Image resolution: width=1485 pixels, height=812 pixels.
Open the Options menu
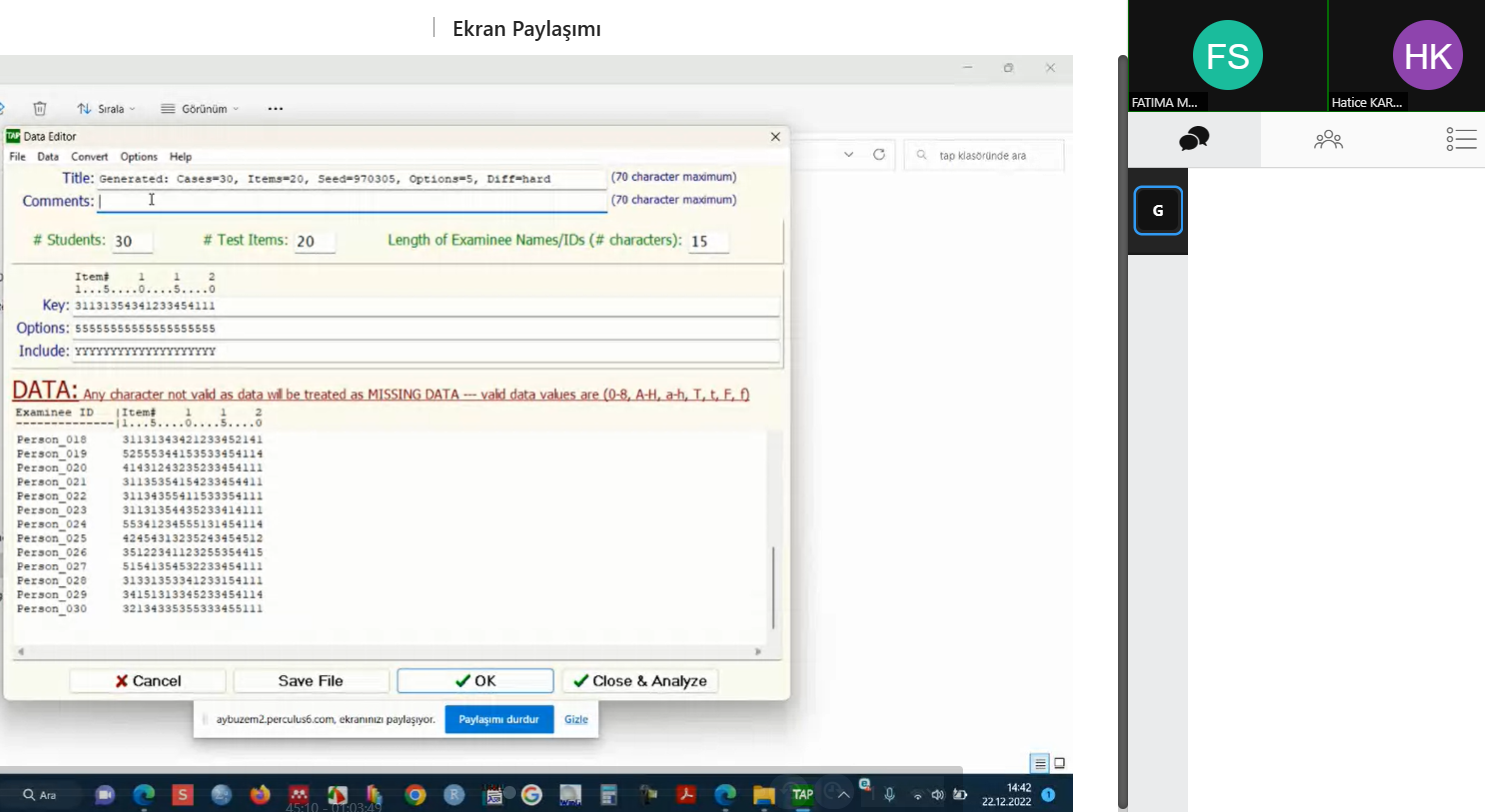(139, 157)
